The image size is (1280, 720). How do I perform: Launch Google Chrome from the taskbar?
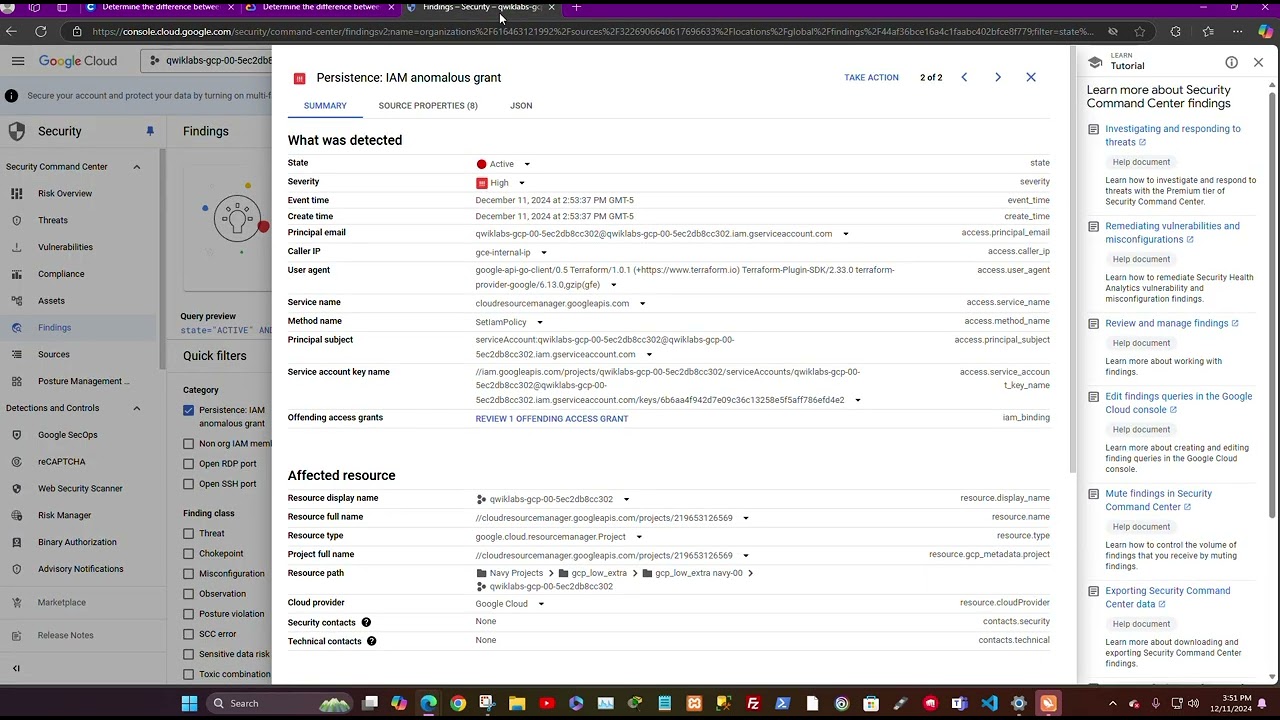click(458, 703)
